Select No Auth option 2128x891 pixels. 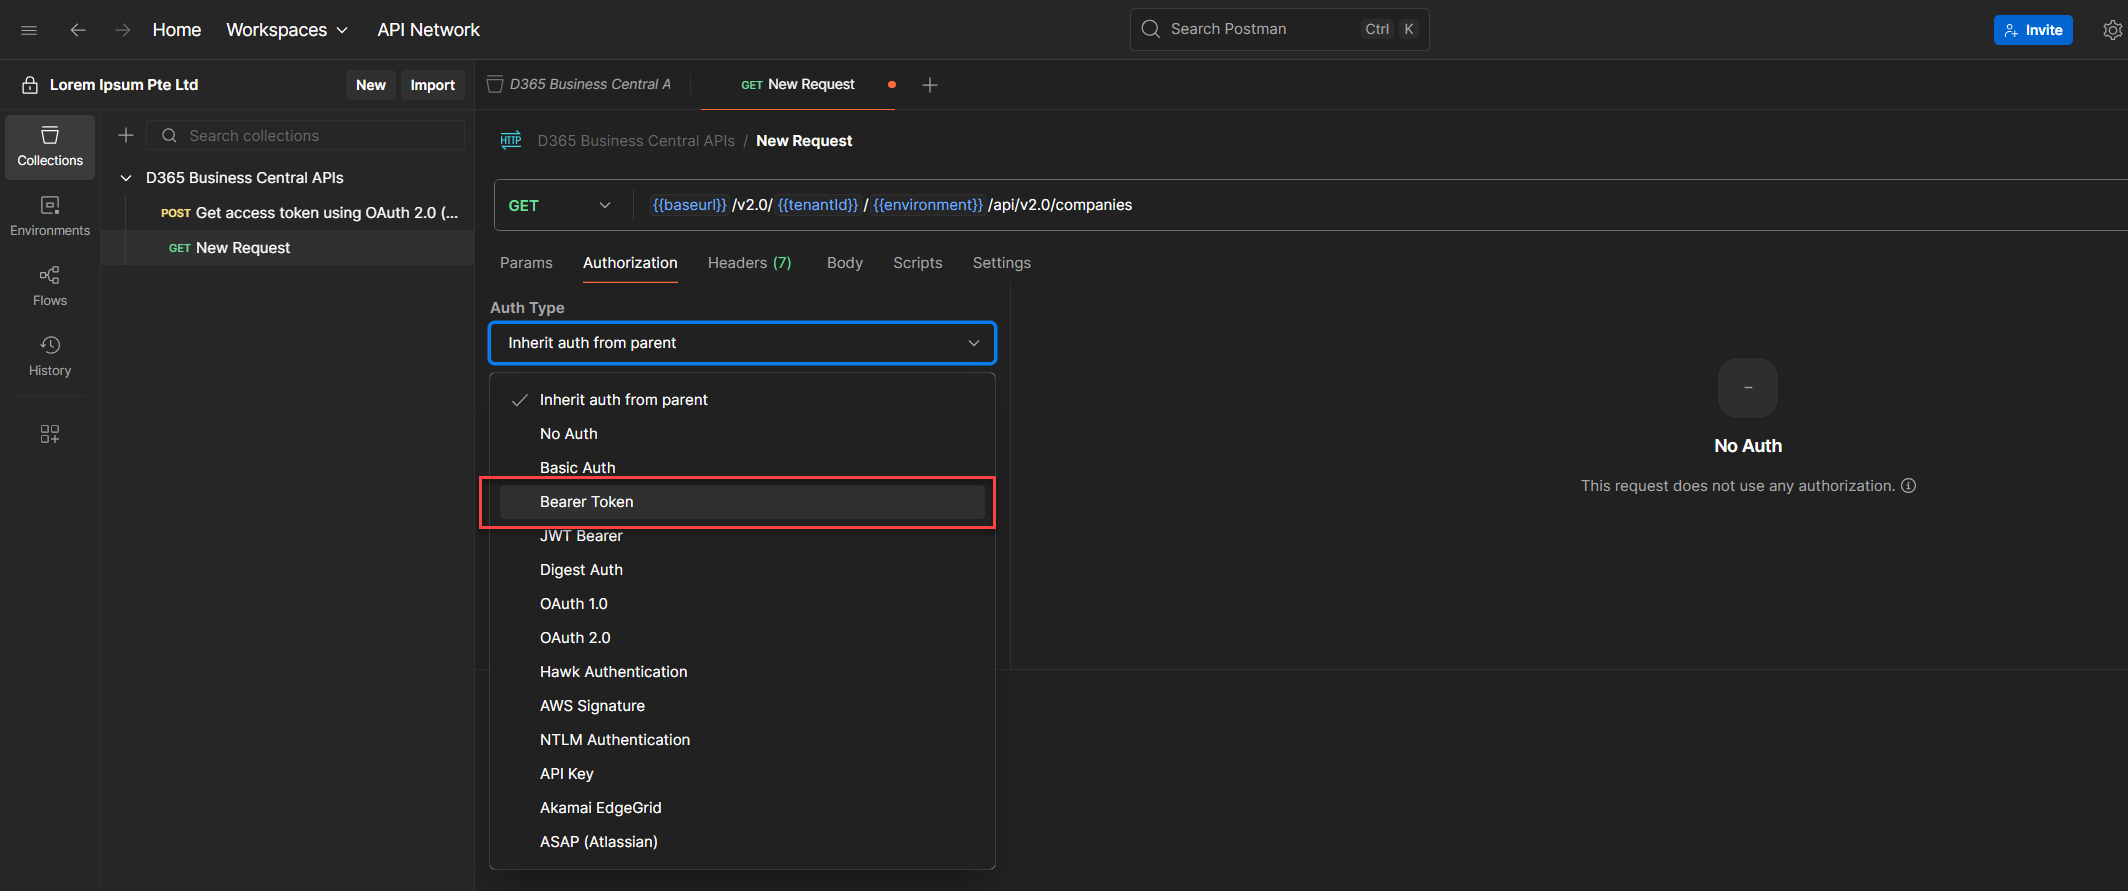coord(742,434)
